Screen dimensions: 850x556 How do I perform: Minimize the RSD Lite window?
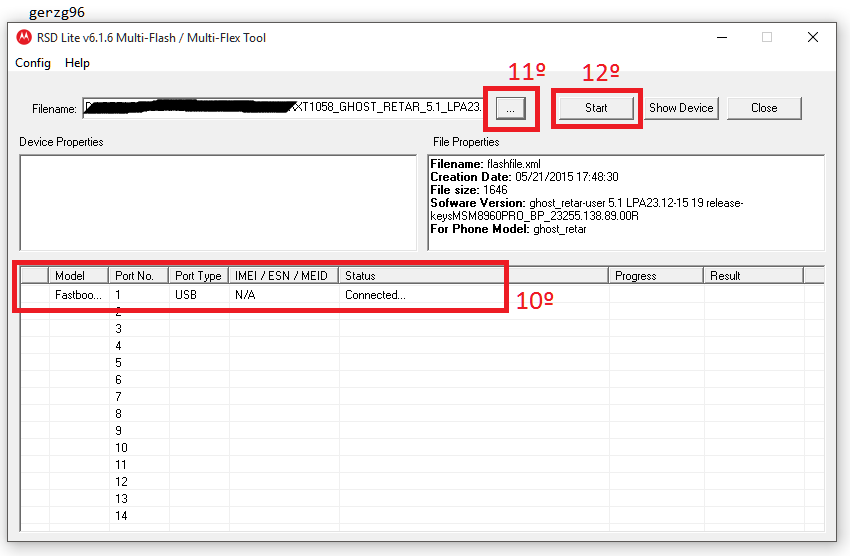point(721,38)
